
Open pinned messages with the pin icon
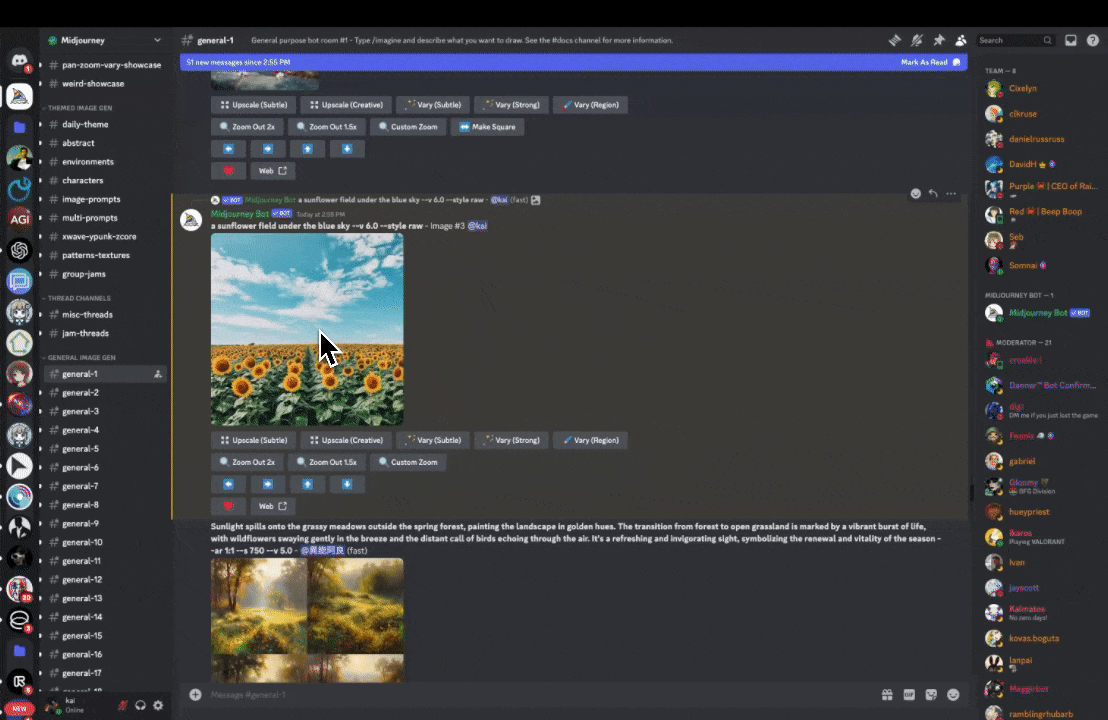tap(938, 40)
